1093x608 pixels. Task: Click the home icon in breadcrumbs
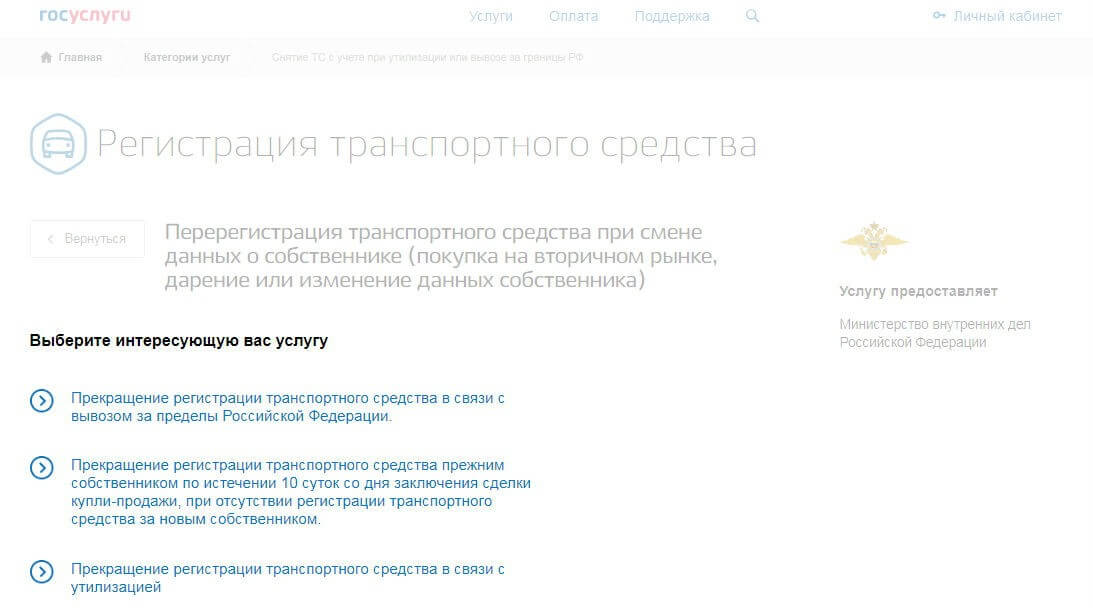46,57
